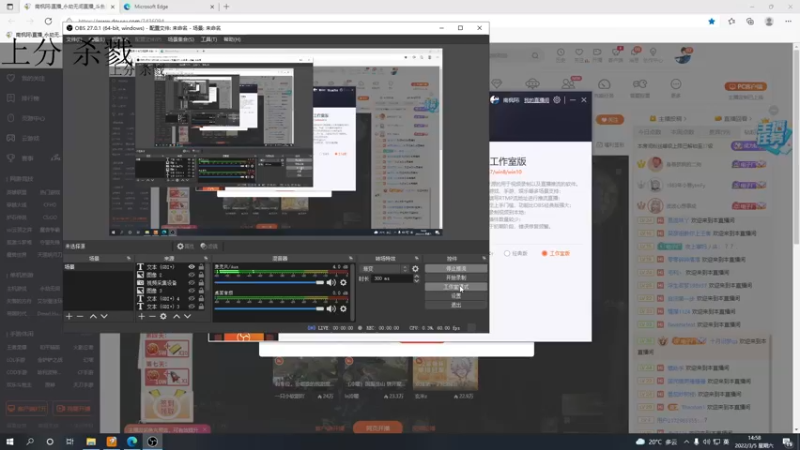This screenshot has height=450, width=800.
Task: Add a new scene in OBS
Action: tap(69, 316)
